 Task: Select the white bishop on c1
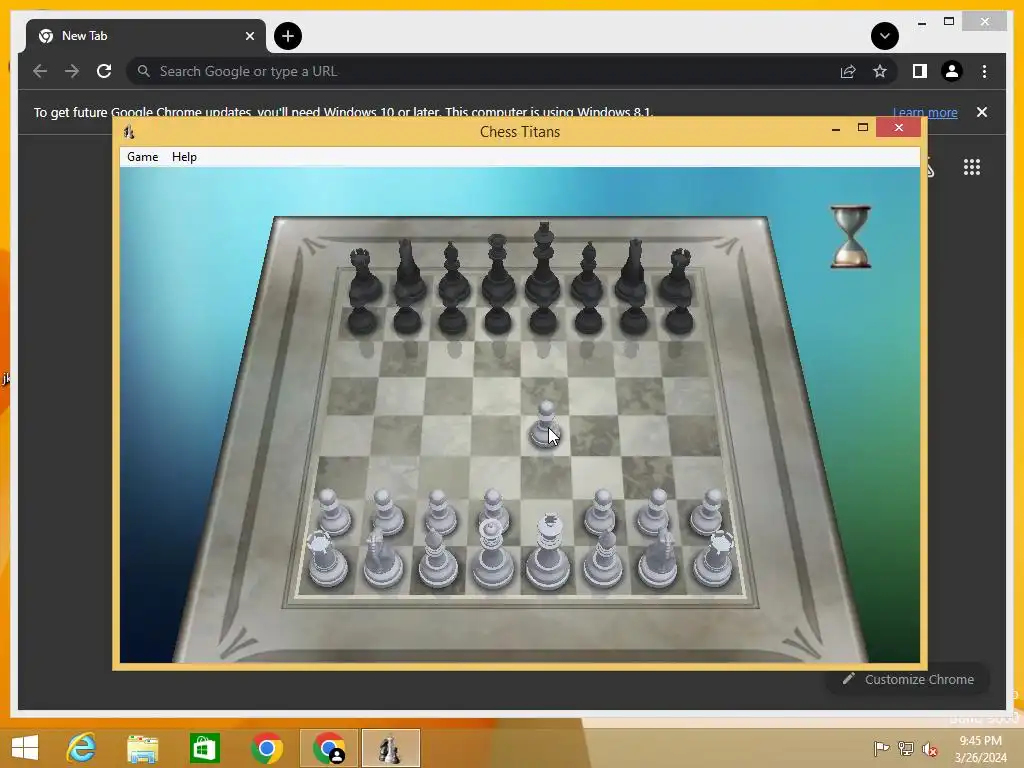point(438,560)
